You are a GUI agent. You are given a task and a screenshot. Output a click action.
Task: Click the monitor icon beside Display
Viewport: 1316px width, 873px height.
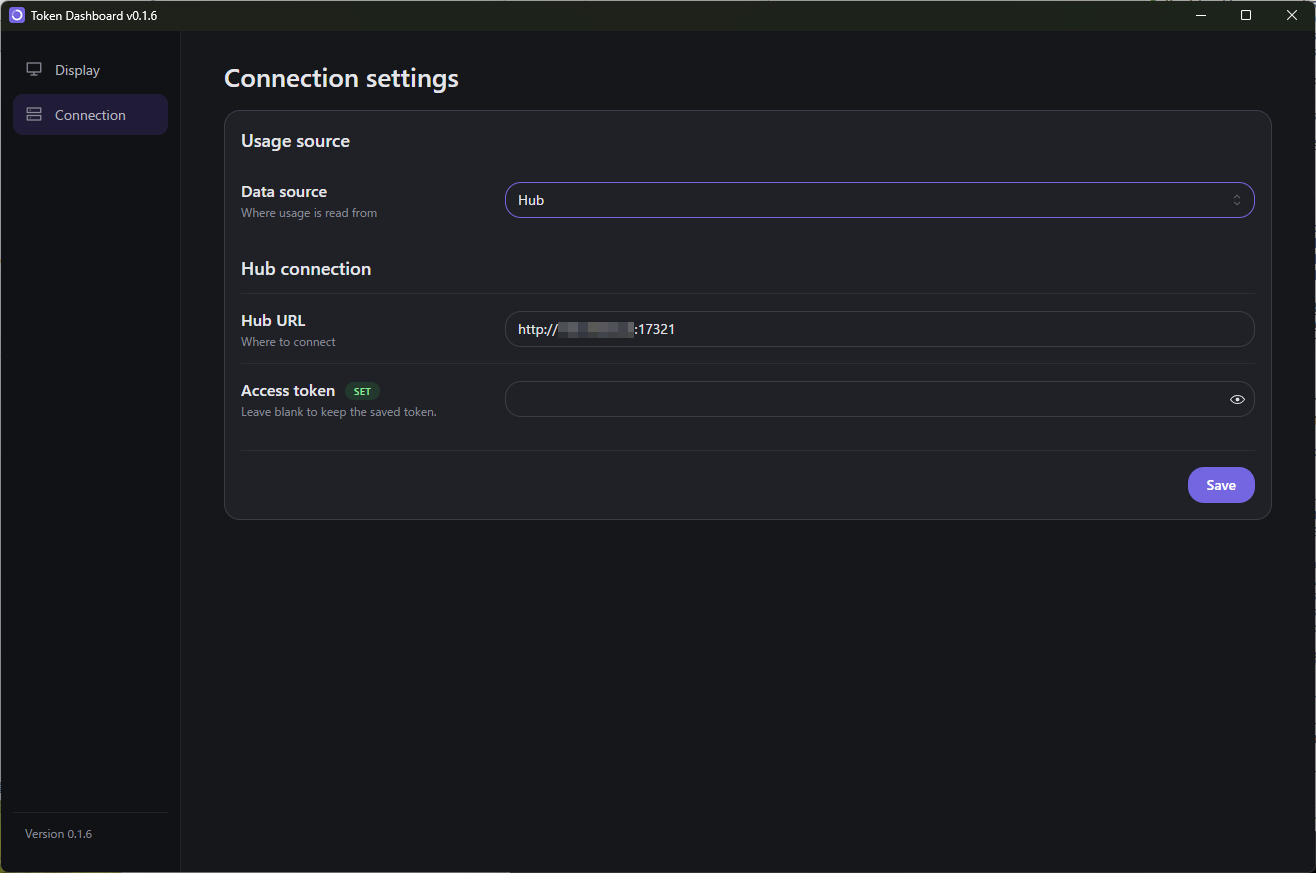pos(34,70)
